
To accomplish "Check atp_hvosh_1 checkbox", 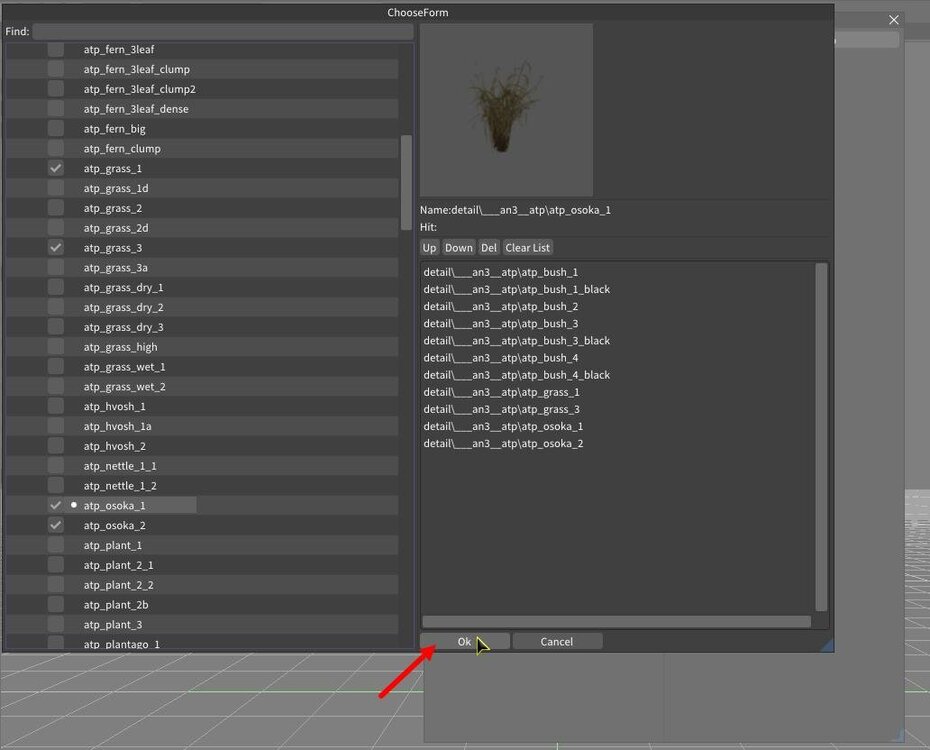I will click(x=56, y=406).
